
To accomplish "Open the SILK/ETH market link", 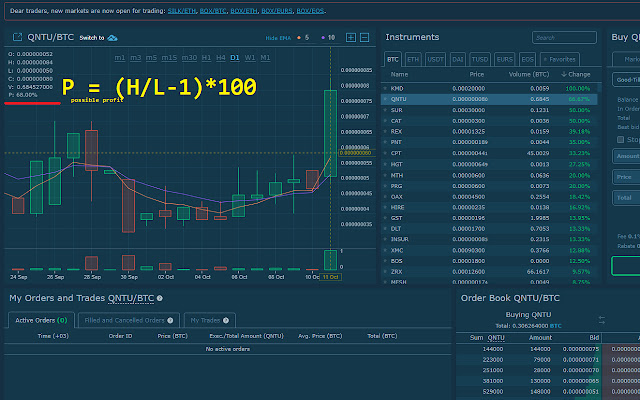I will pos(182,11).
